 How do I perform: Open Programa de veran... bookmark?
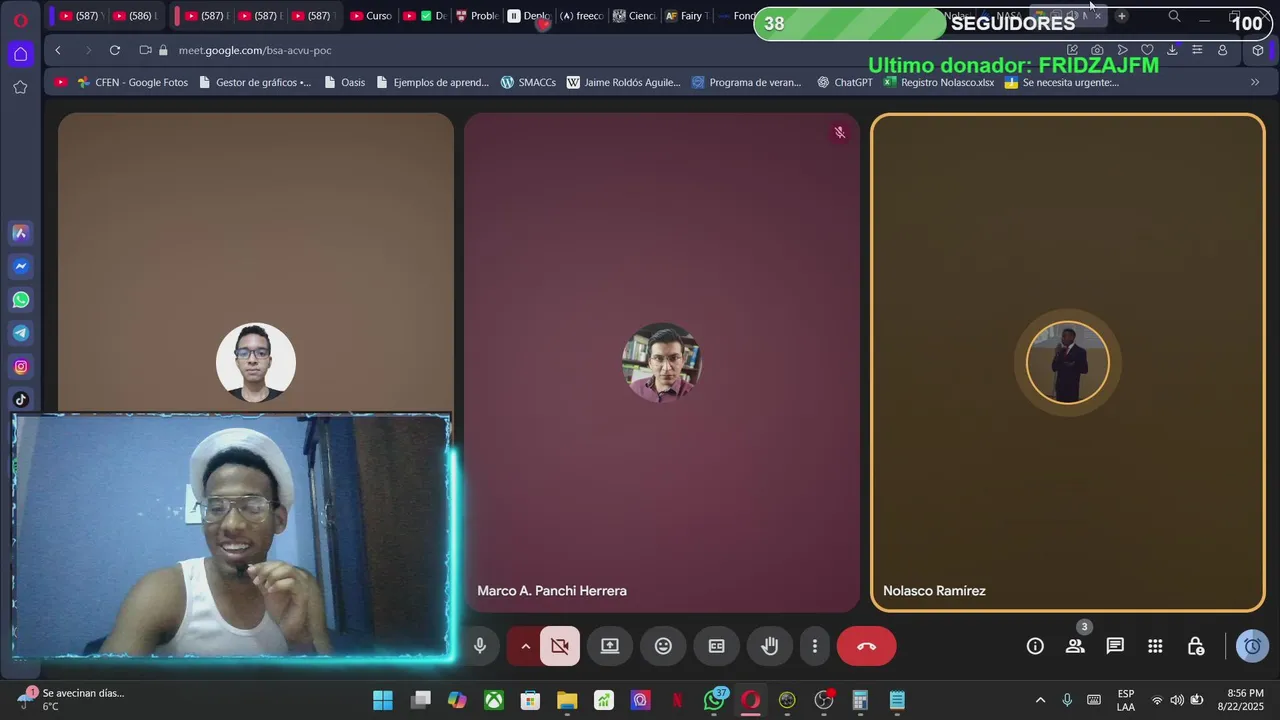747,83
